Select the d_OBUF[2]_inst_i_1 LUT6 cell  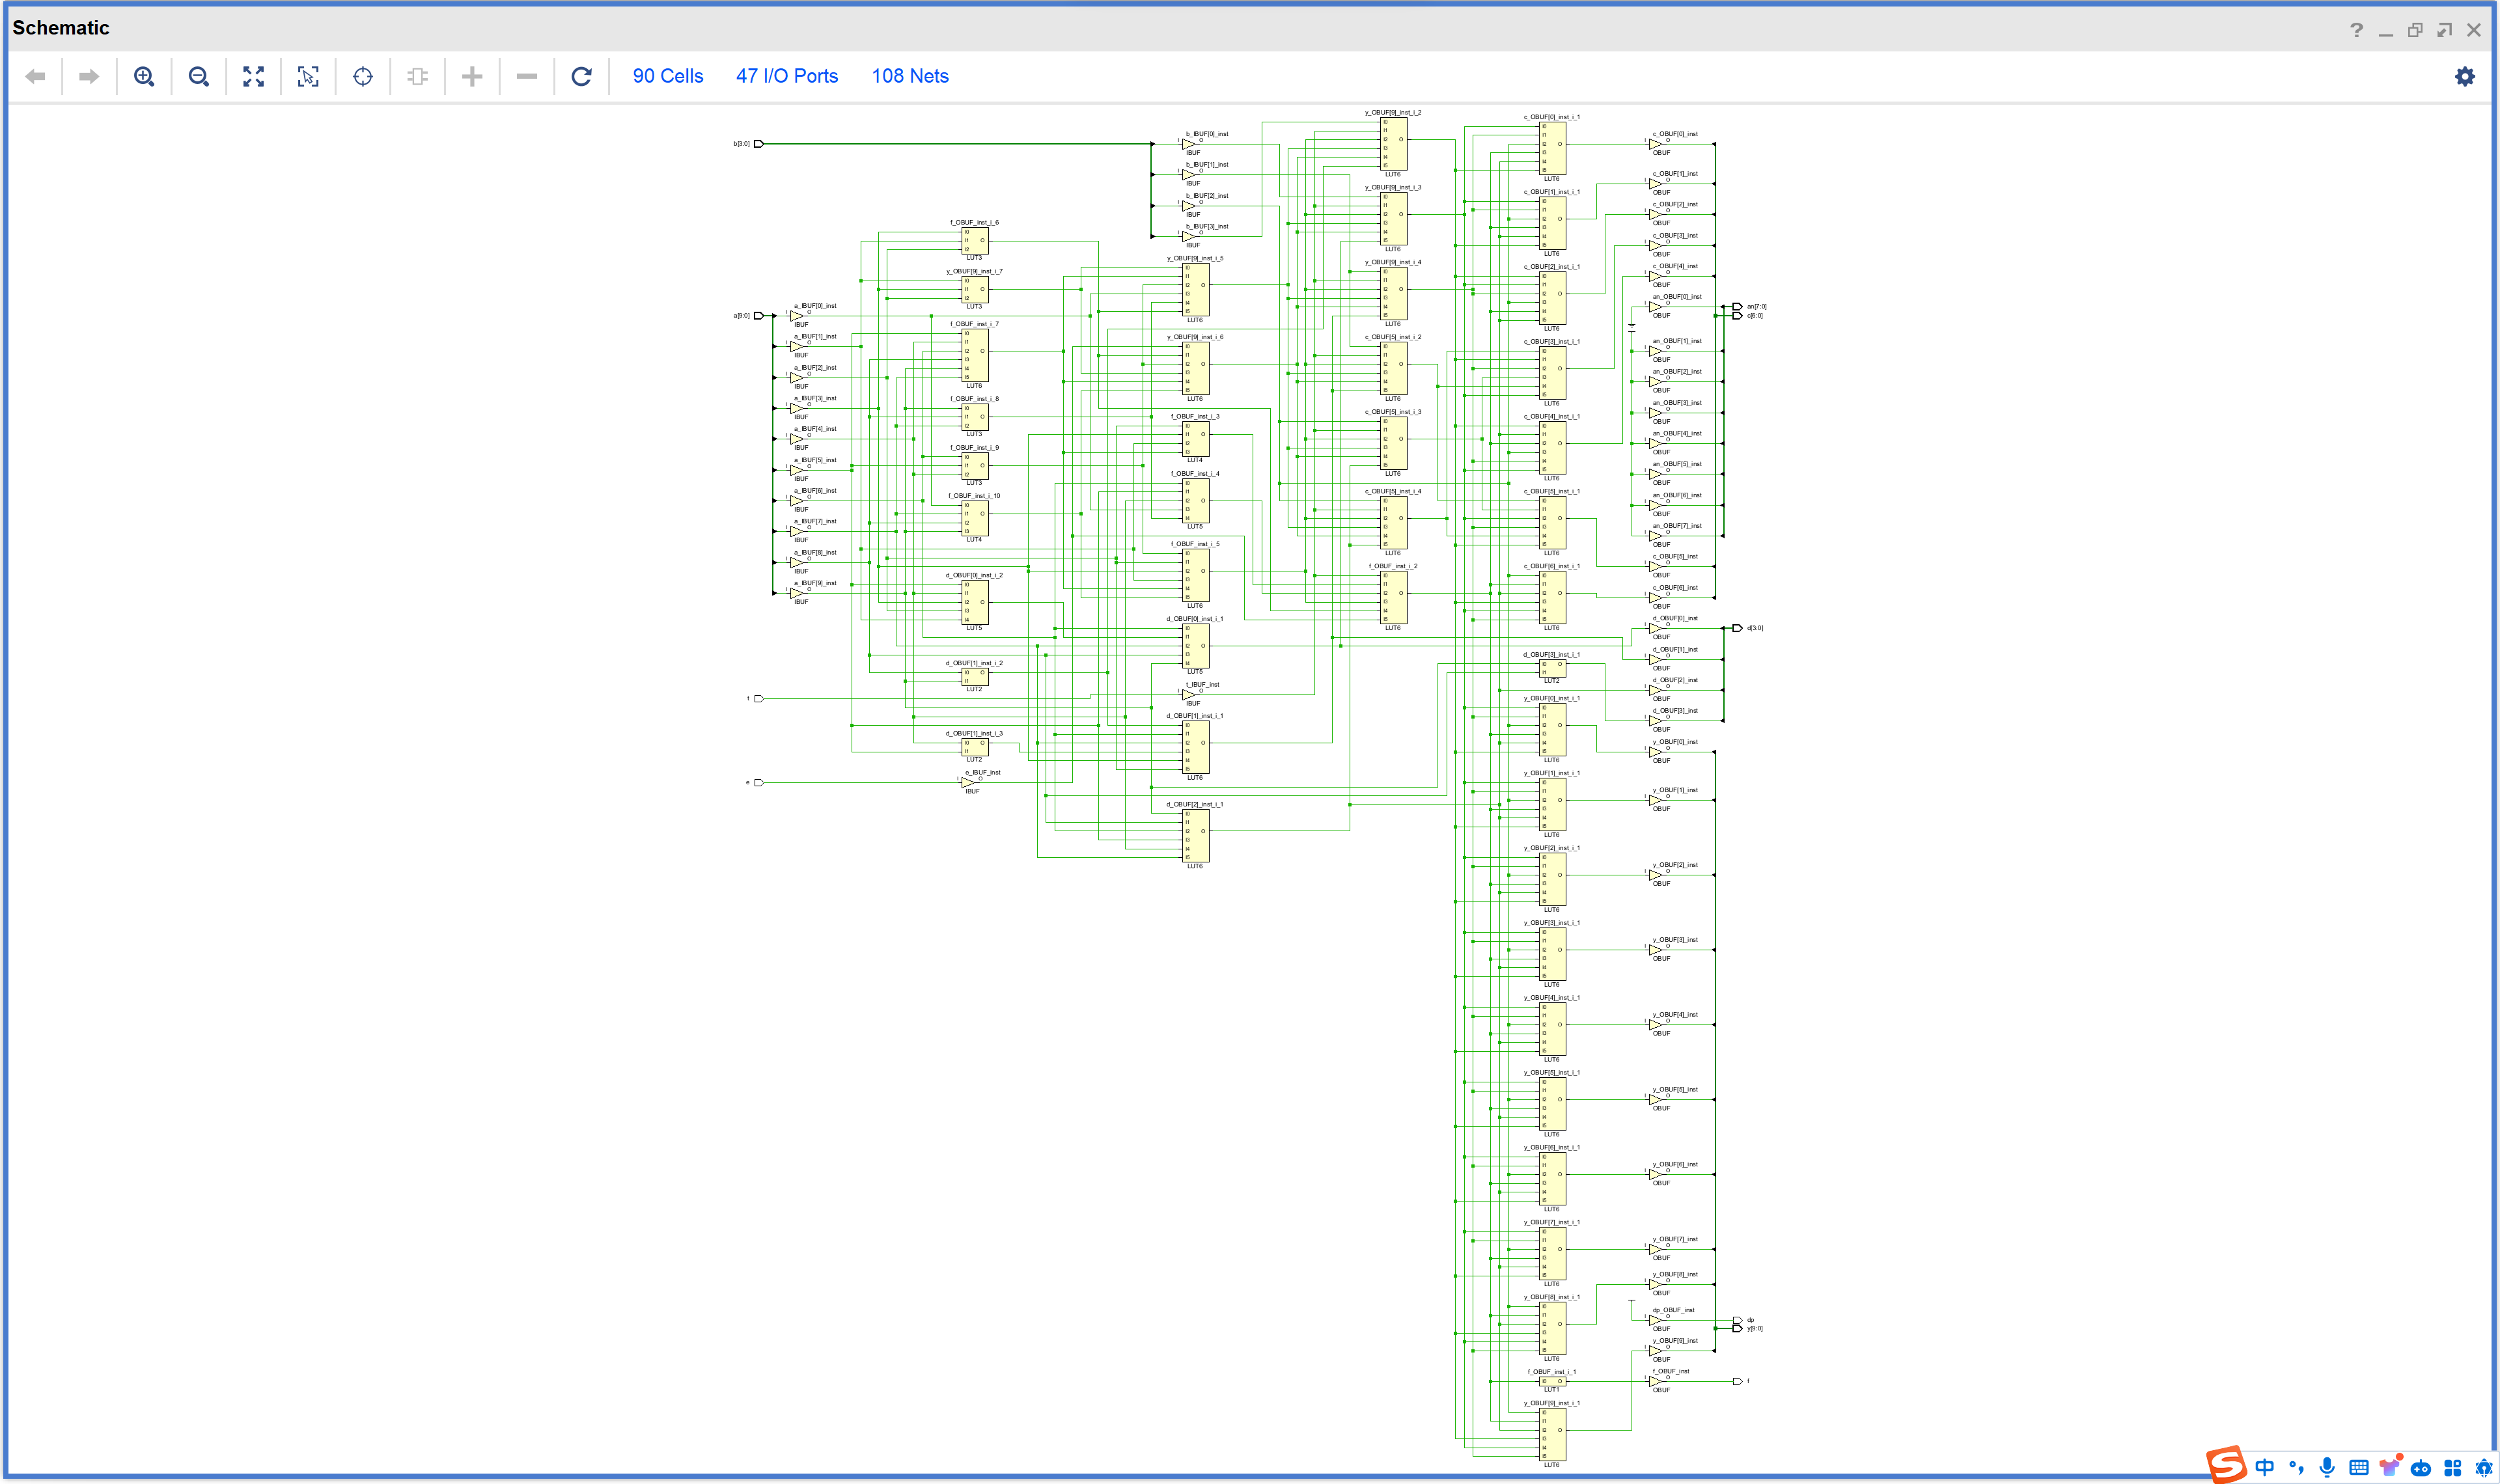[x=1196, y=835]
